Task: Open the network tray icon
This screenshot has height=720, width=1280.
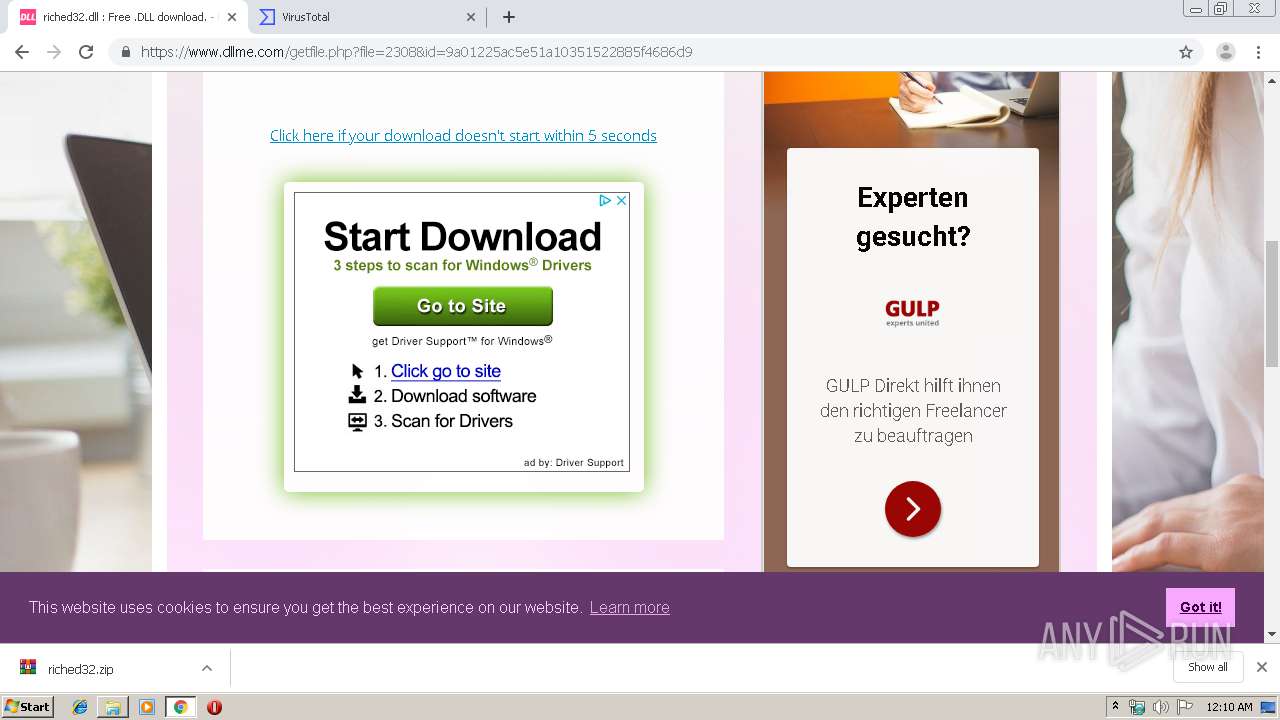Action: [1137, 707]
